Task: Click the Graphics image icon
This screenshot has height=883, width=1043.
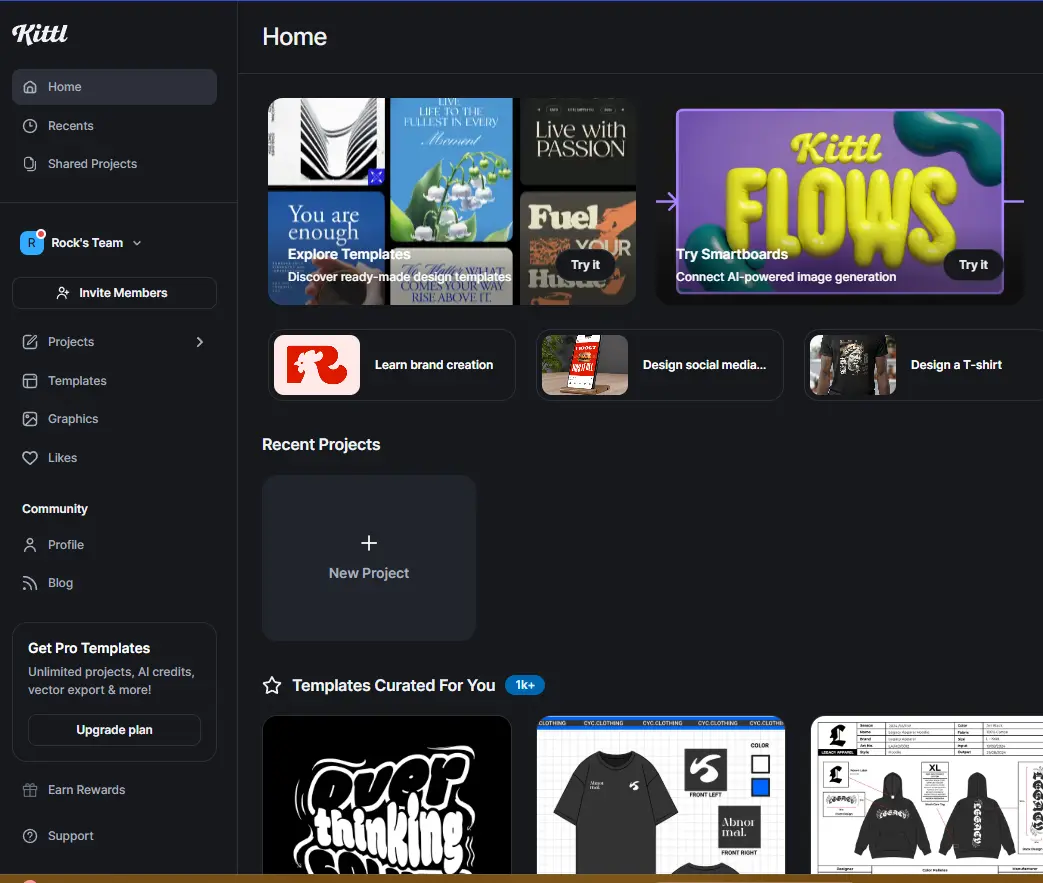Action: 30,419
